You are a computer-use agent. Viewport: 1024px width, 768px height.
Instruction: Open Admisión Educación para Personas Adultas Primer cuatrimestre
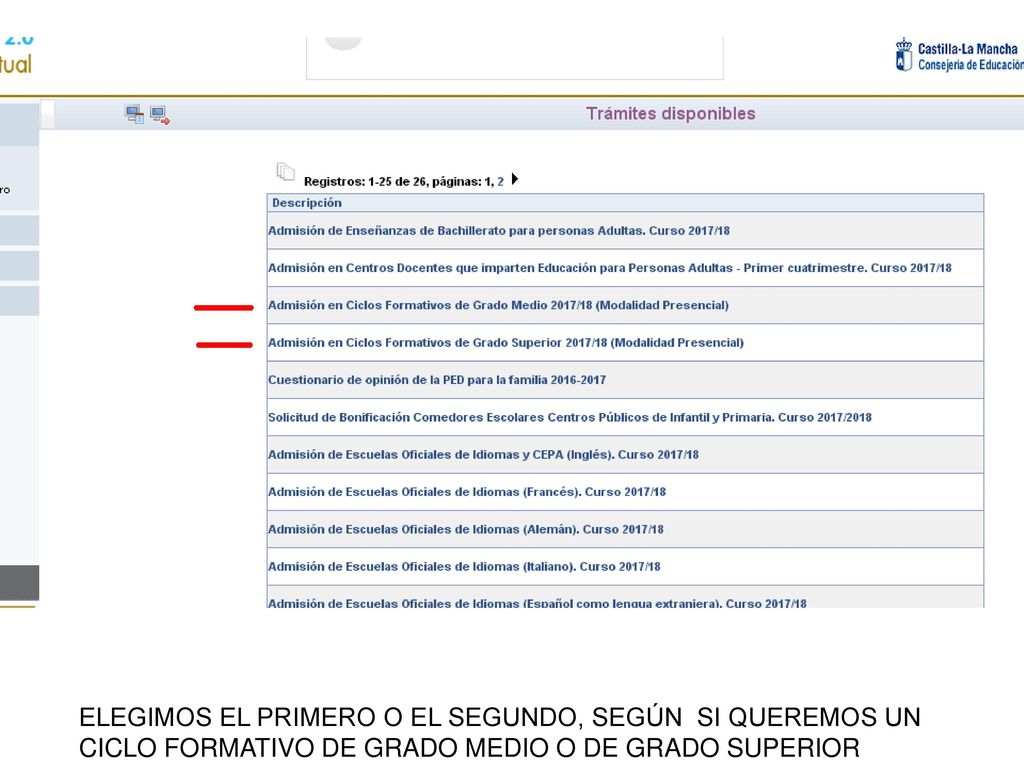point(609,268)
